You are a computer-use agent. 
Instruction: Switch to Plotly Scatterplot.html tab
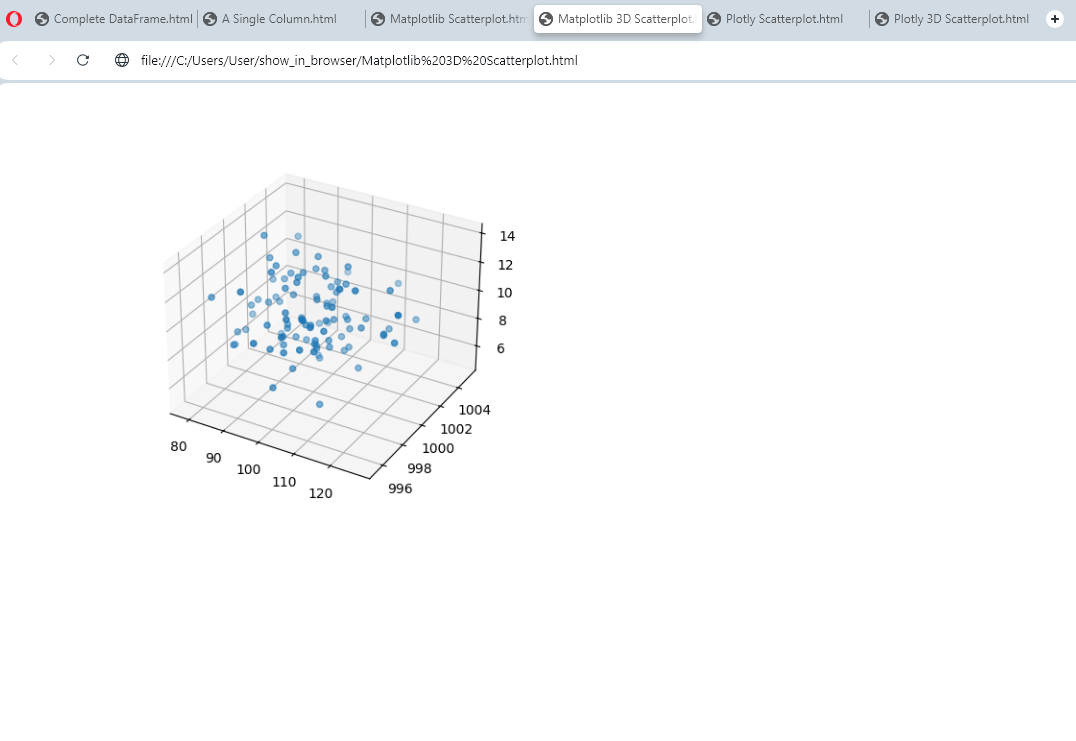coord(786,19)
